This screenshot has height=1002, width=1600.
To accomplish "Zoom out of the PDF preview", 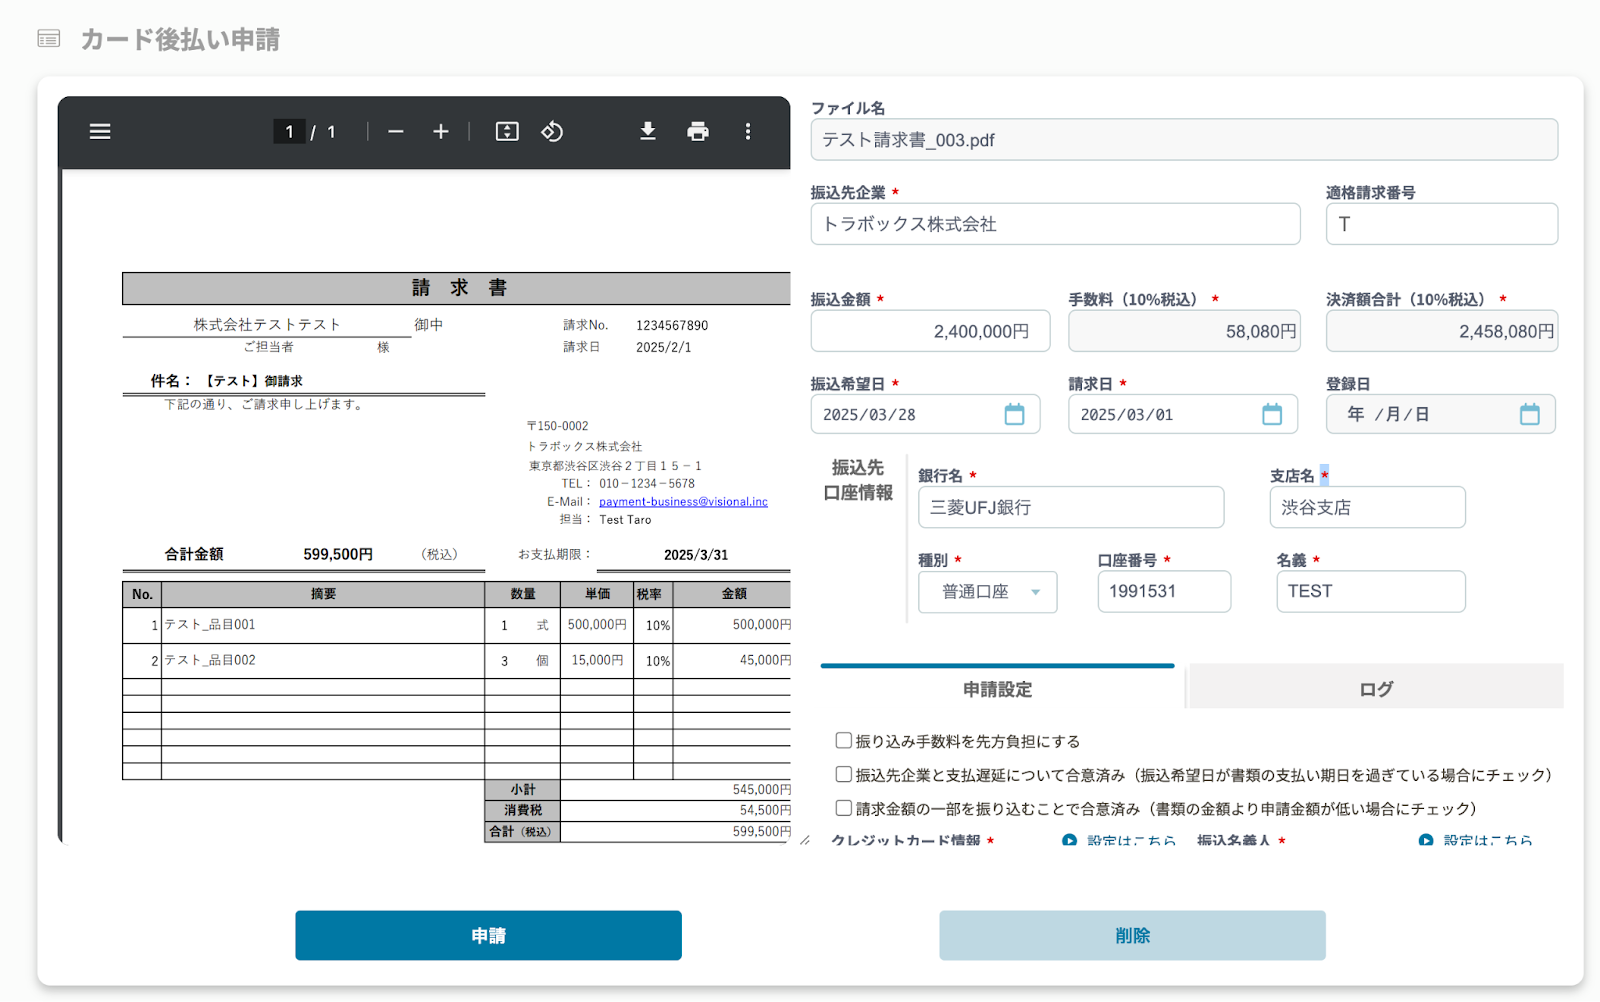I will (x=396, y=131).
